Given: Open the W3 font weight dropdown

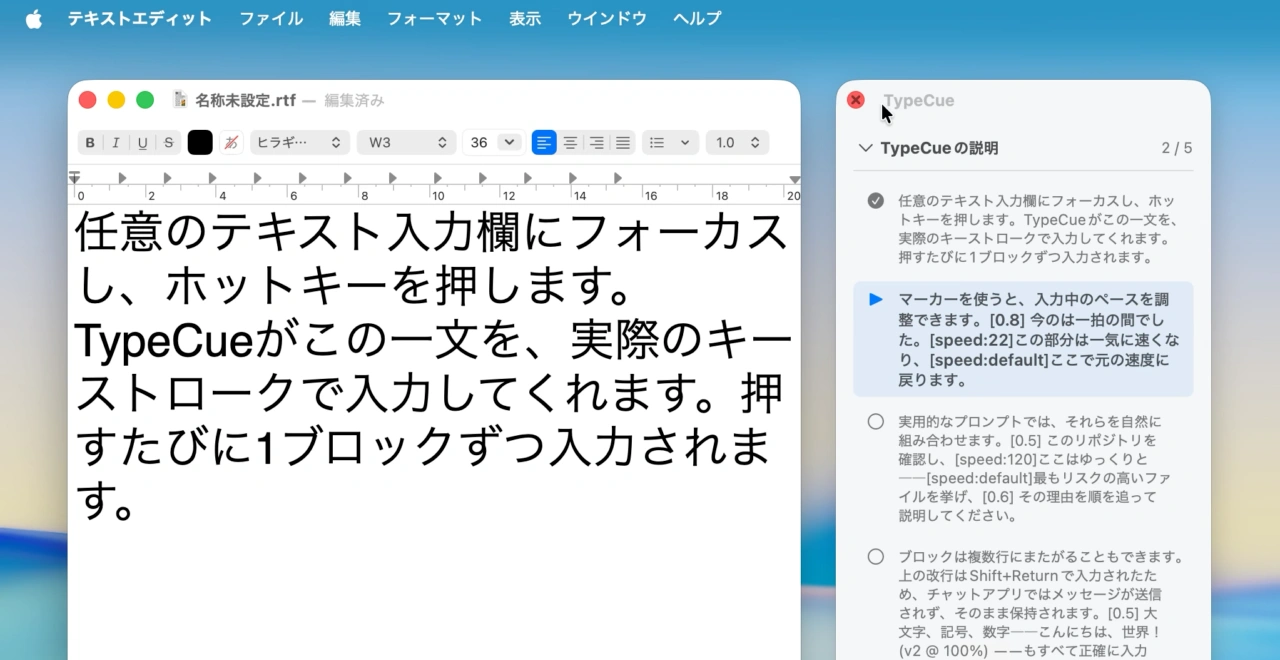Looking at the screenshot, I should coord(406,143).
